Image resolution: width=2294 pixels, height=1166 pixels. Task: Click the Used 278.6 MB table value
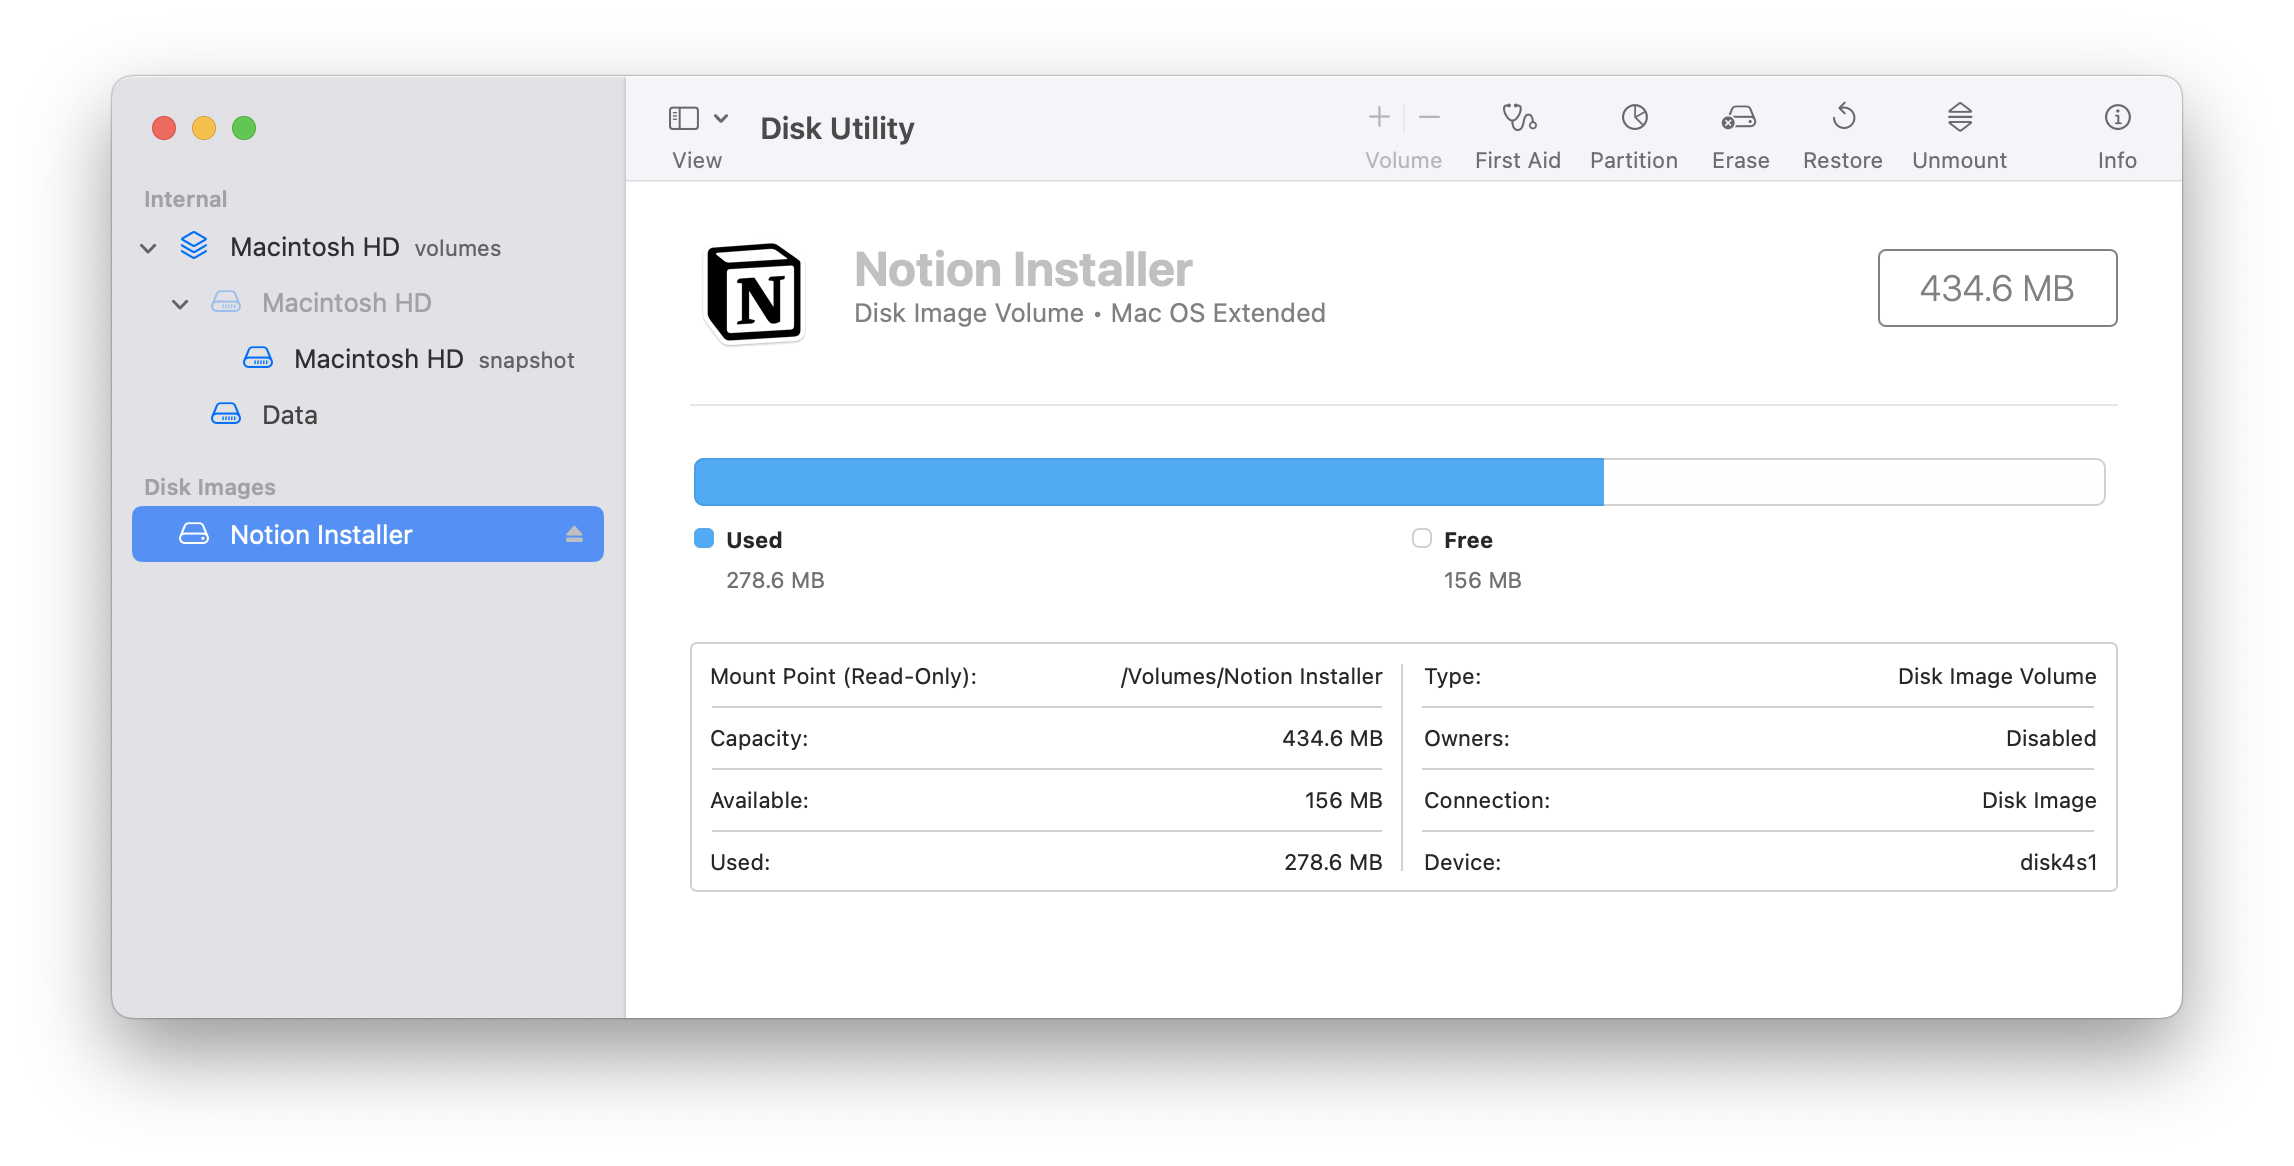point(1333,862)
